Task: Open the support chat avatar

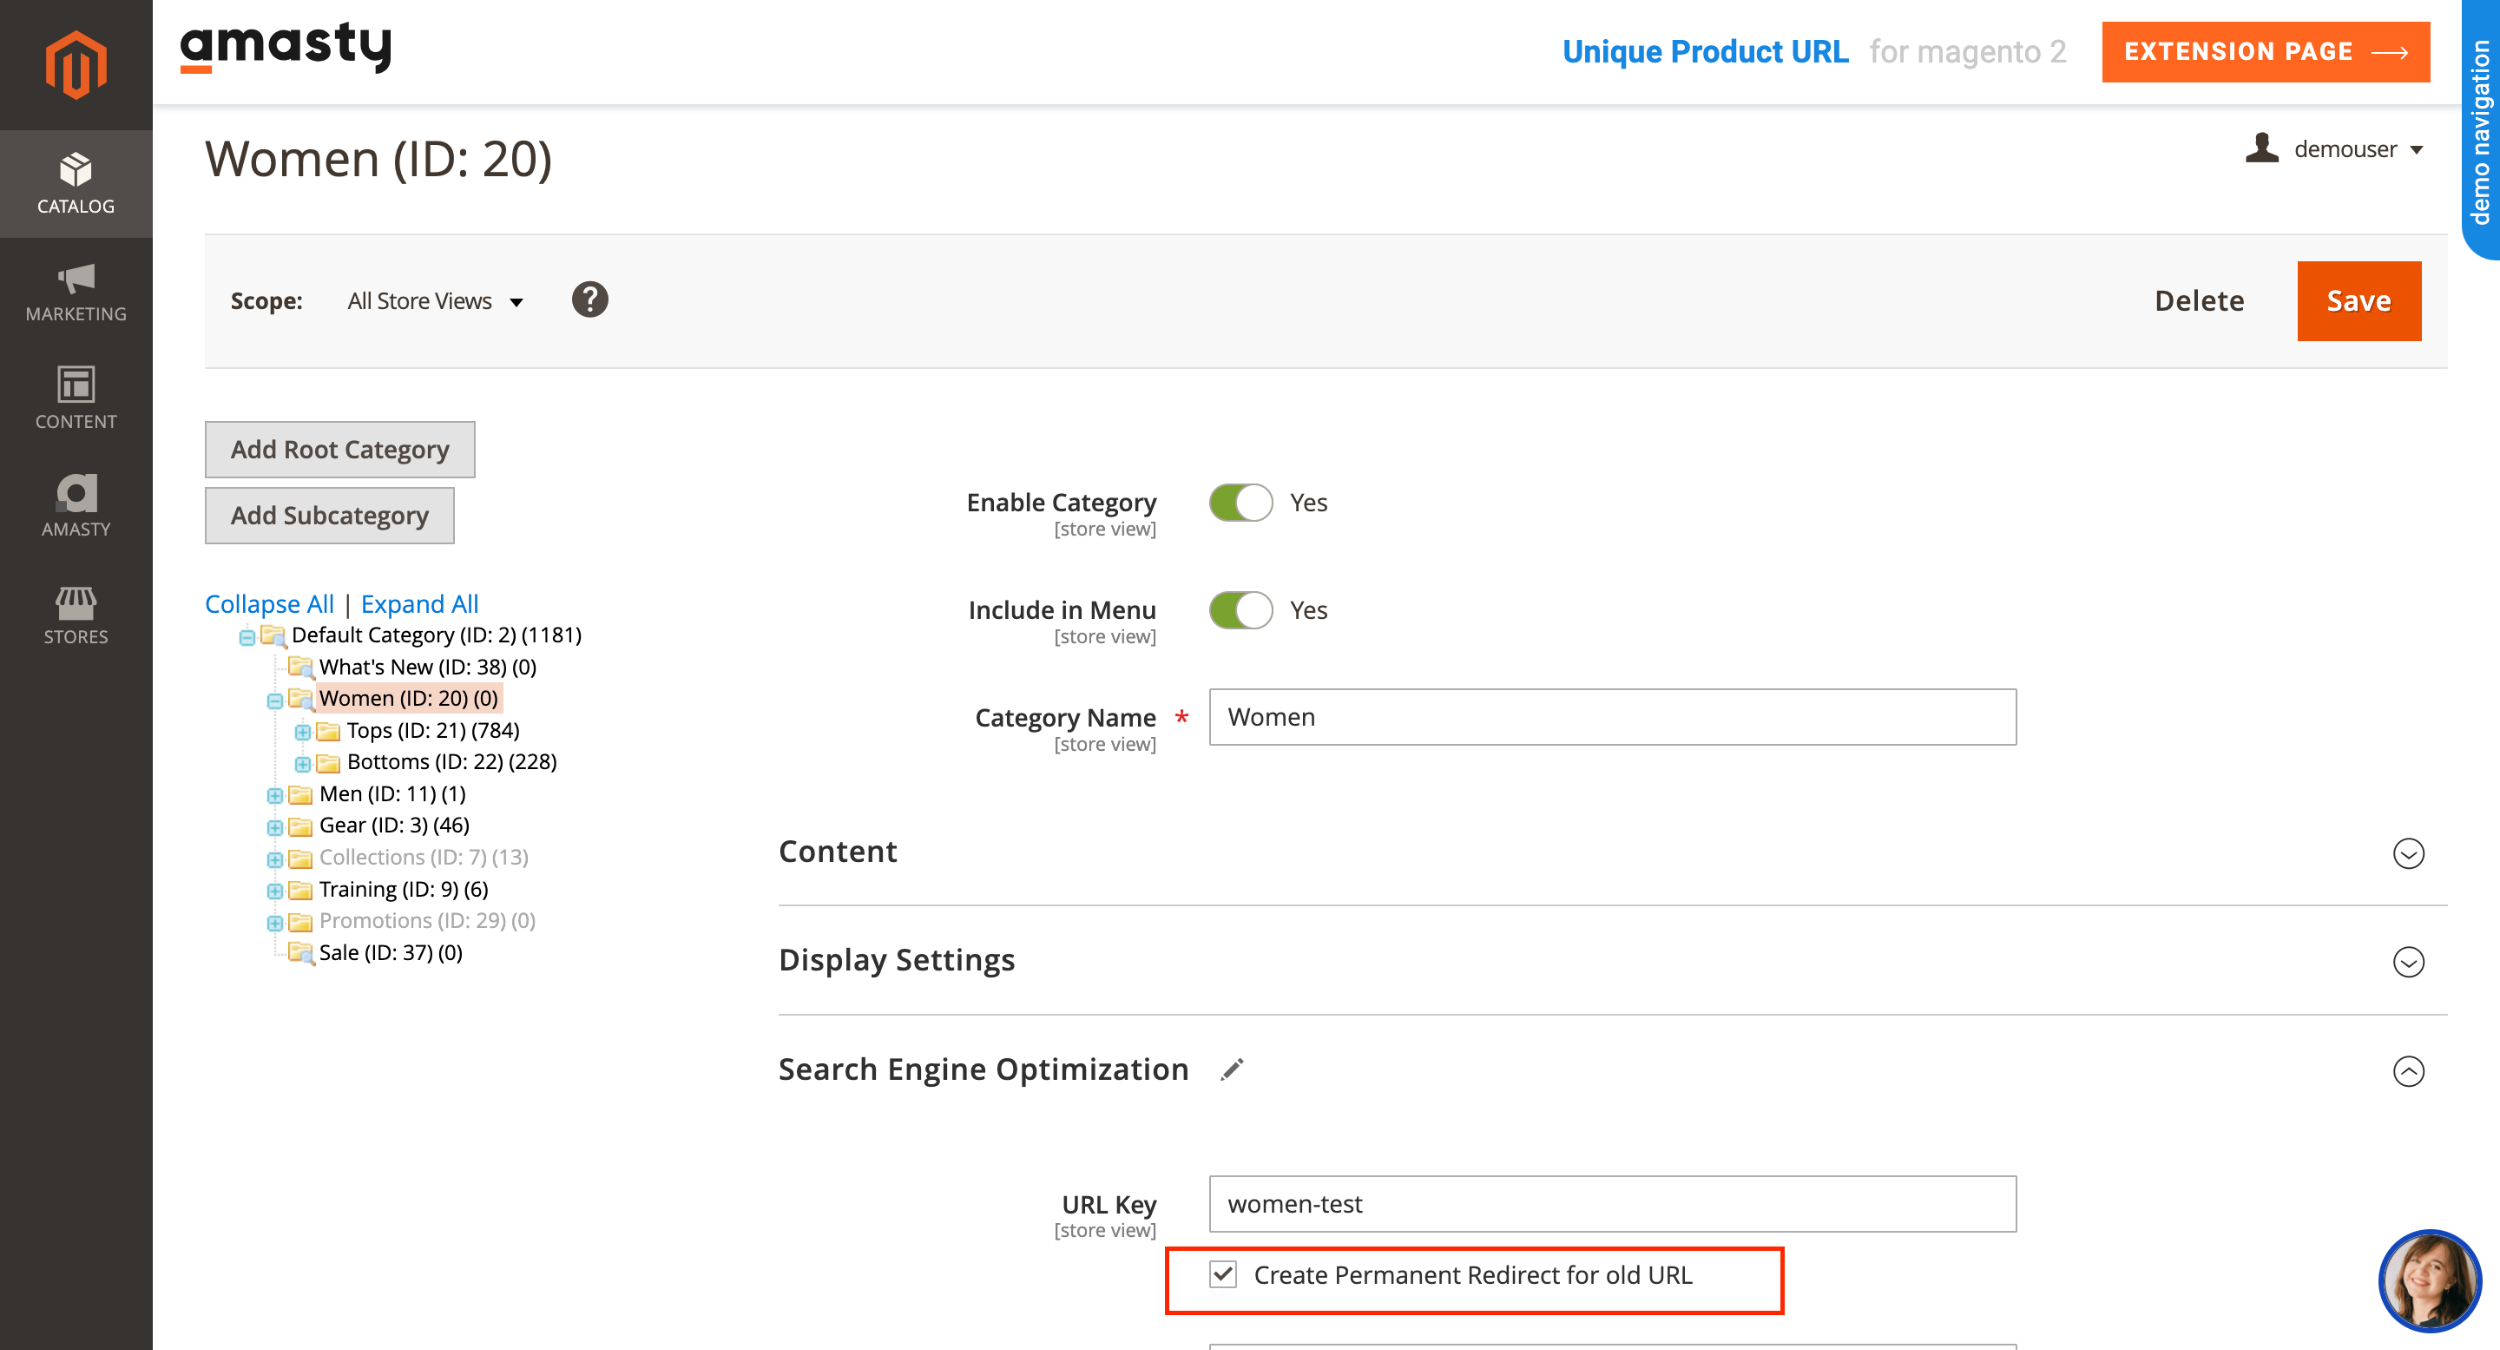Action: pos(2428,1281)
